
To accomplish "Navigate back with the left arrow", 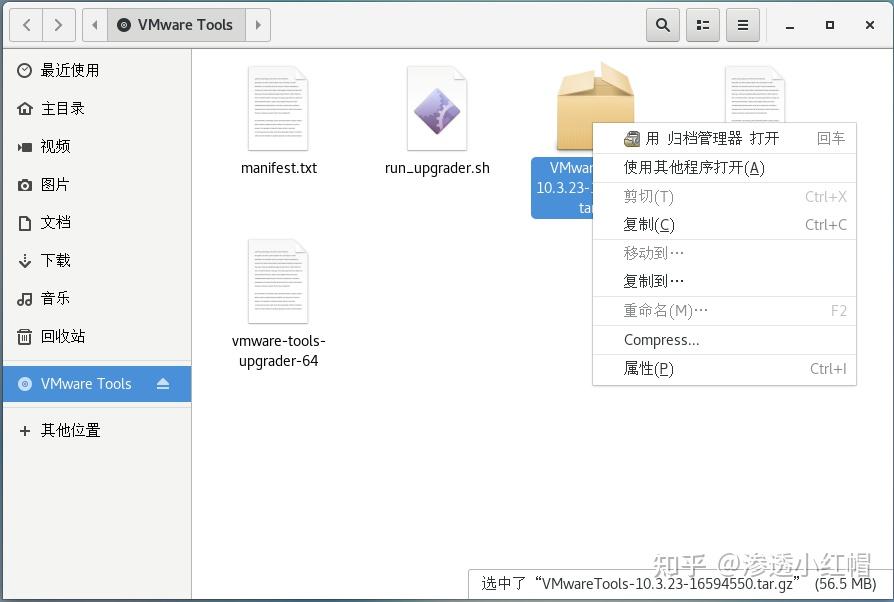I will [25, 24].
